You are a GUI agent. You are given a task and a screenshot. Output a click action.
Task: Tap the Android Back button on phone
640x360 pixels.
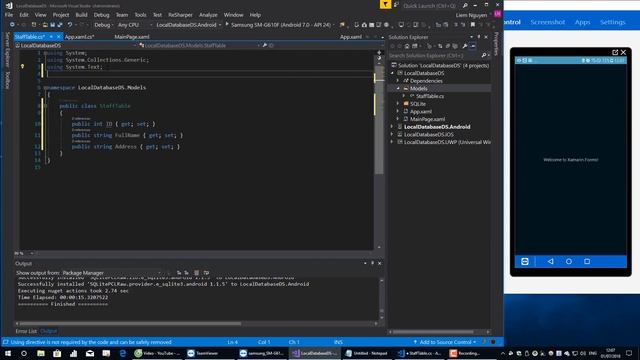[x=551, y=261]
